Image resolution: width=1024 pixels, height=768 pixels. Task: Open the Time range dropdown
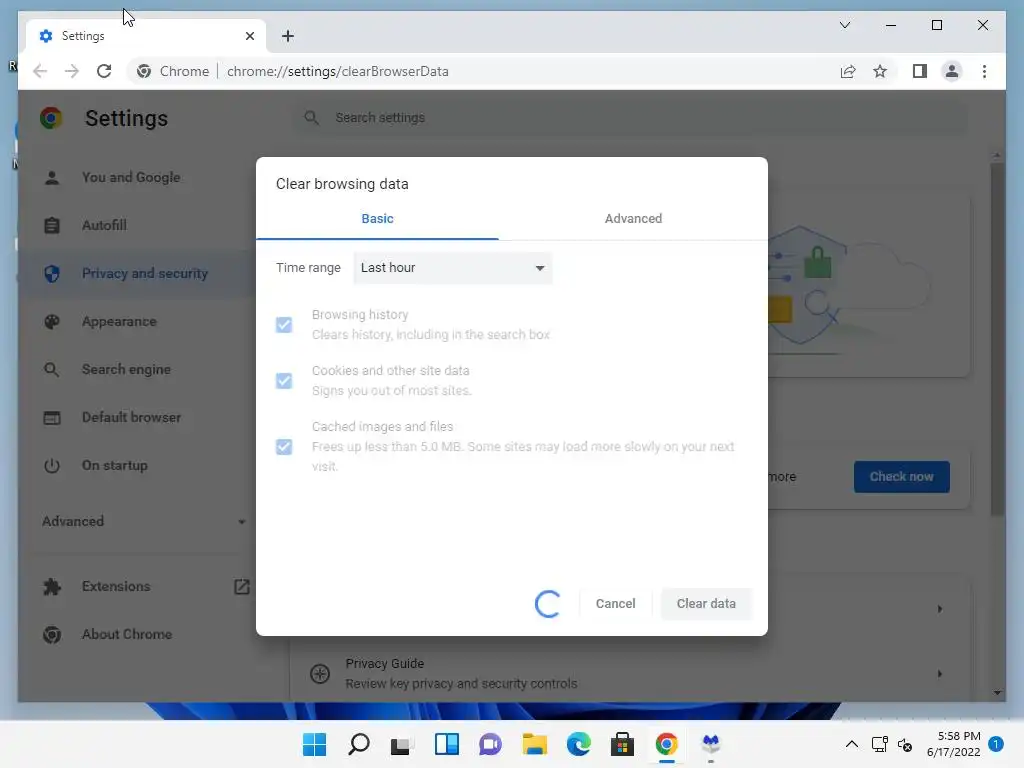(x=453, y=268)
